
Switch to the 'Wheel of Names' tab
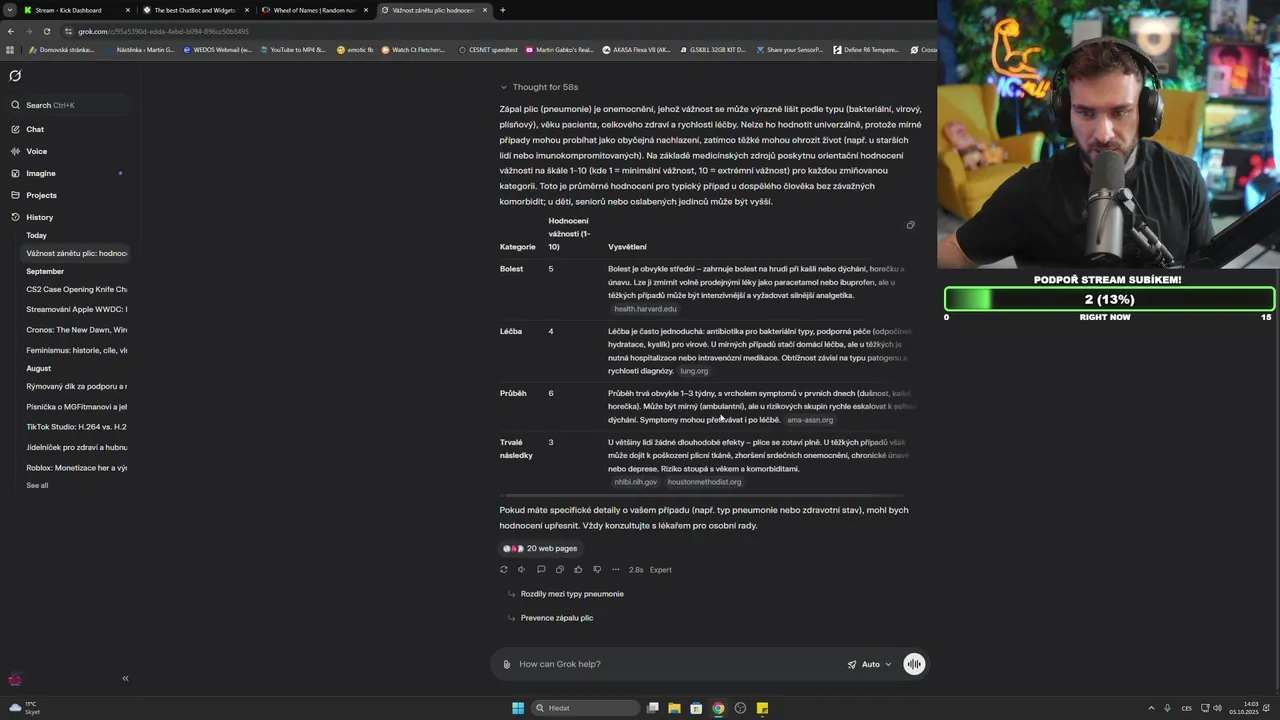[314, 10]
